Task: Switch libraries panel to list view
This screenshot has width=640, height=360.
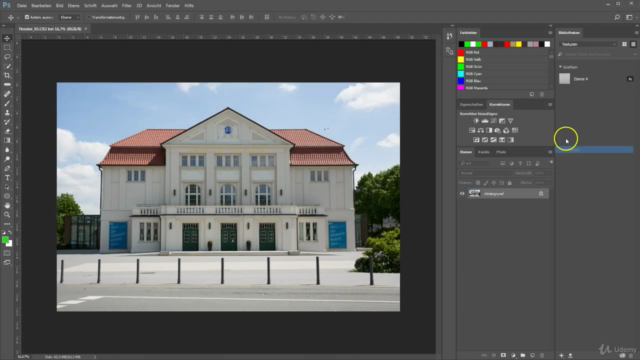Action: click(633, 44)
